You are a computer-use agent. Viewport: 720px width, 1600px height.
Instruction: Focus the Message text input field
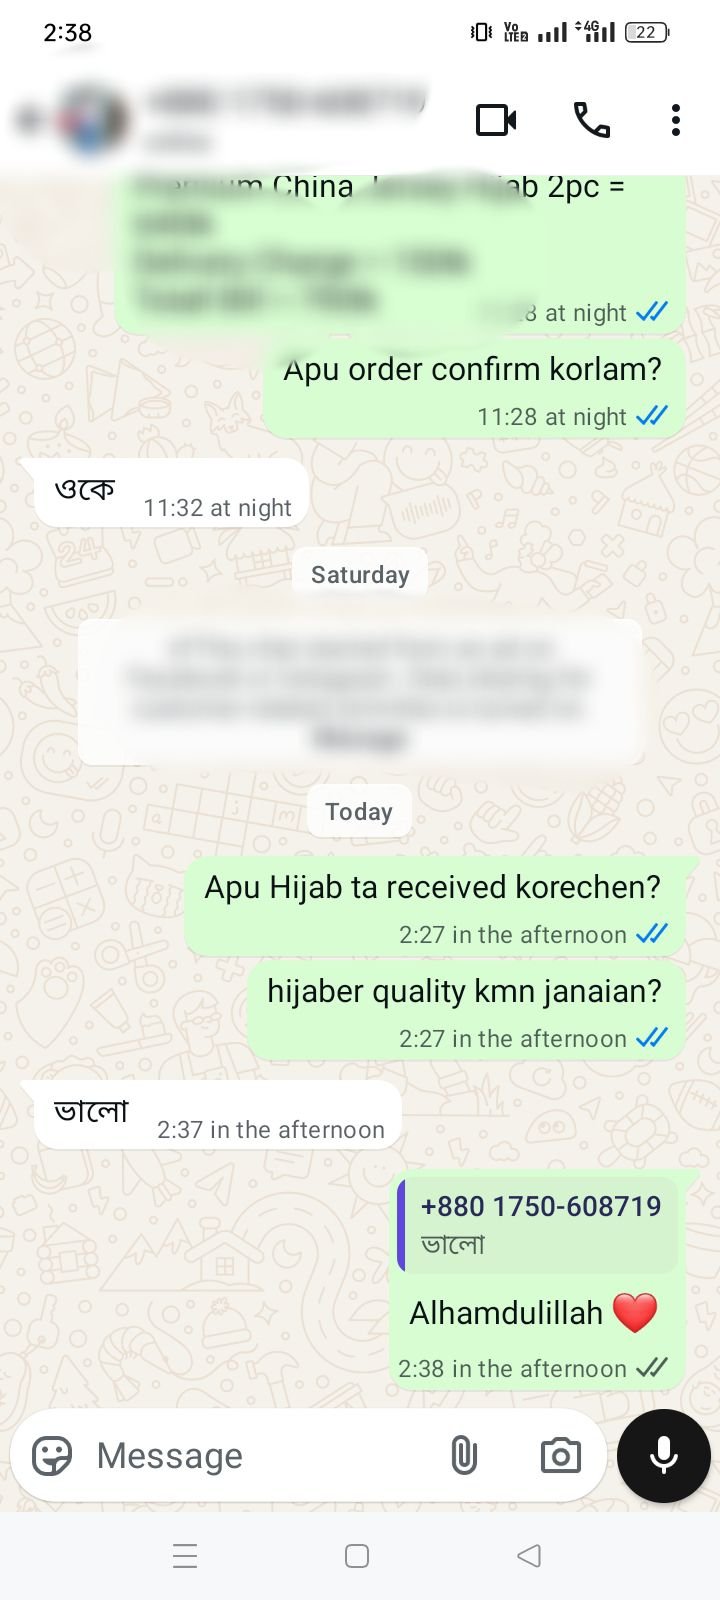pos(262,1456)
